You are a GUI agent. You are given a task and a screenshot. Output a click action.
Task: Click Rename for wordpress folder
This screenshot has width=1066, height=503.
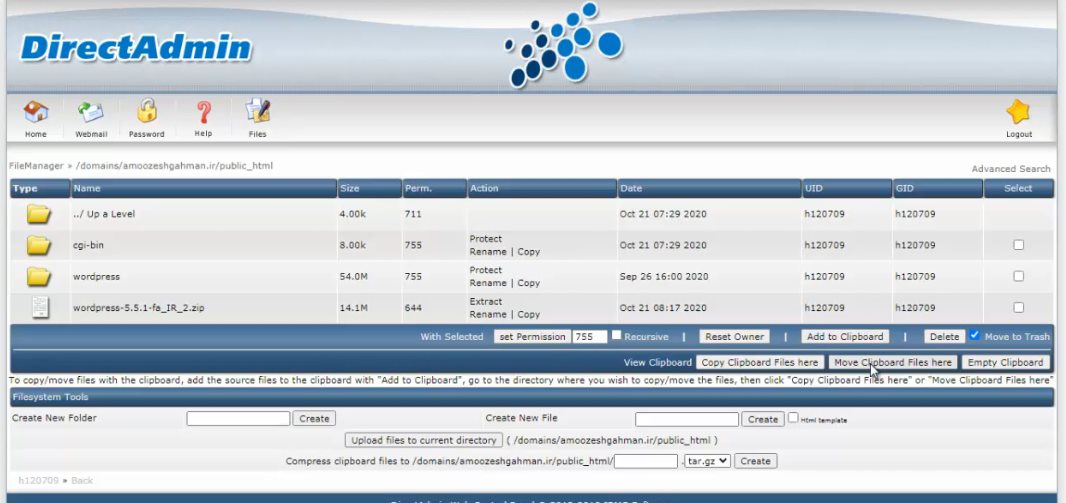[487, 283]
